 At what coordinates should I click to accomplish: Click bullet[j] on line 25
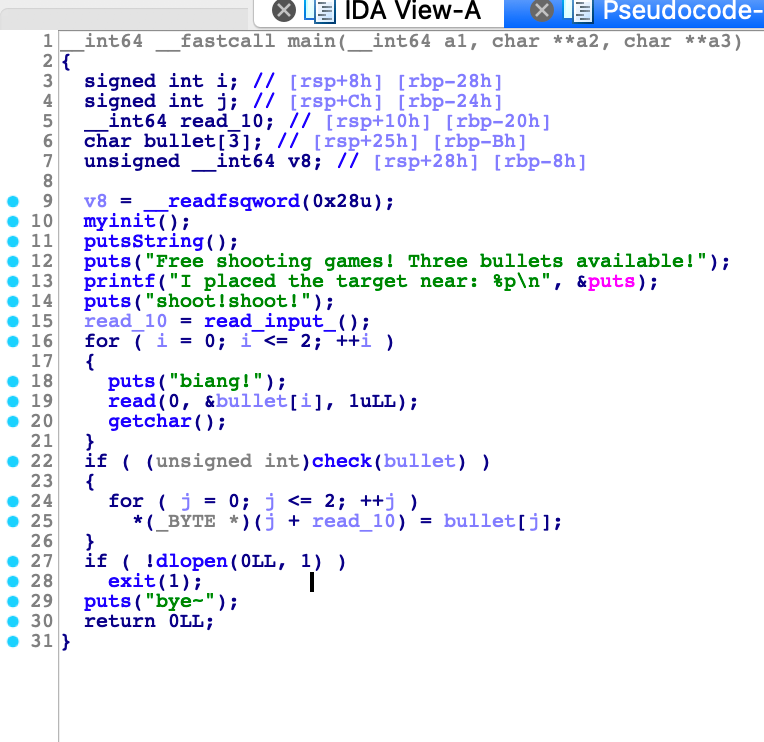[497, 521]
